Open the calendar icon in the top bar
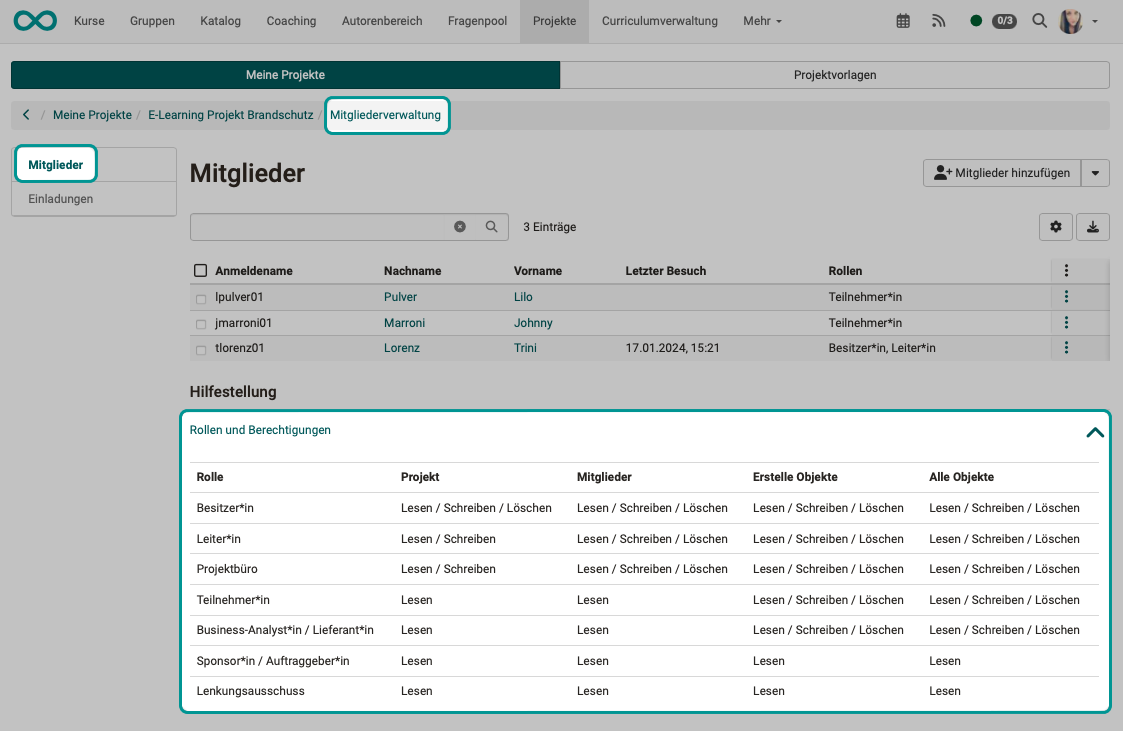 tap(901, 19)
